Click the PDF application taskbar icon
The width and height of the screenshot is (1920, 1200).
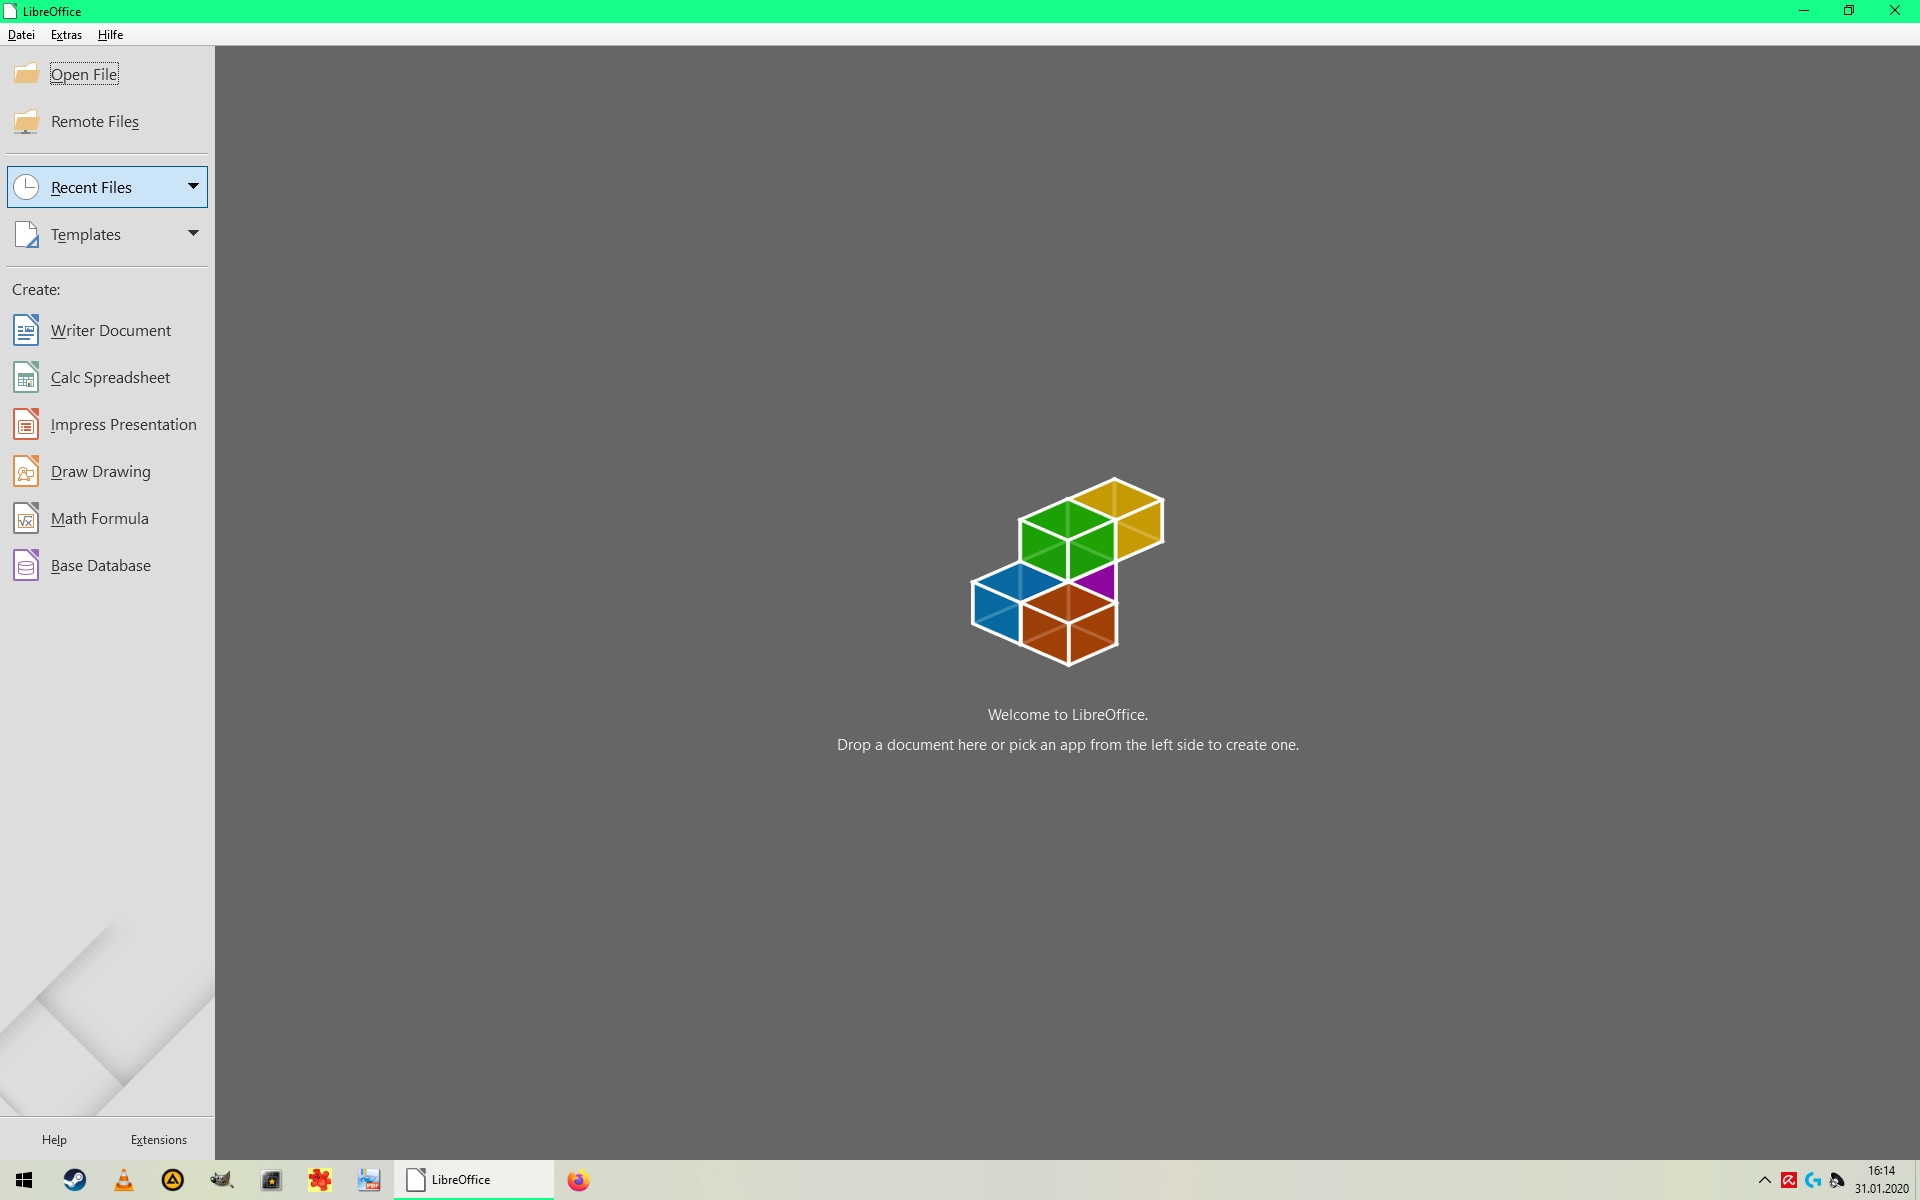(x=369, y=1180)
